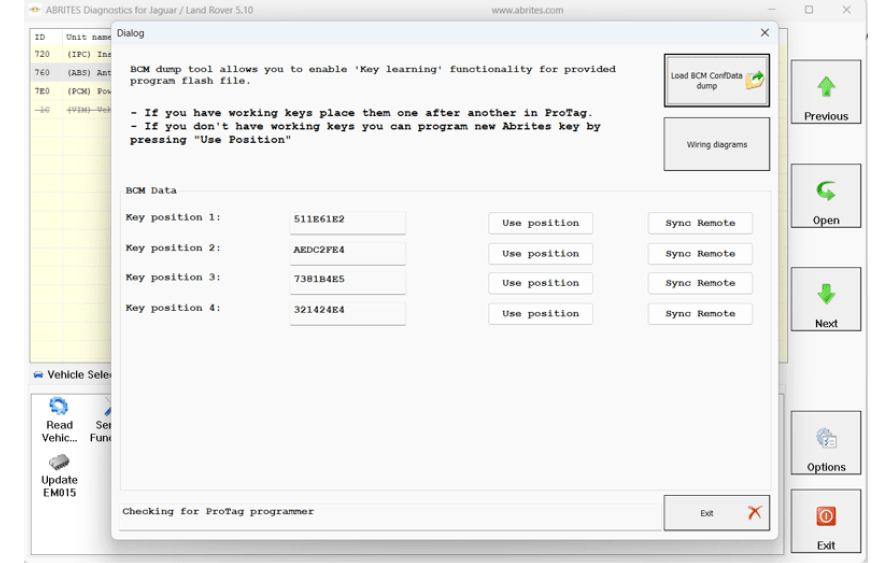Sync Remote for Key position 3
Image resolution: width=892 pixels, height=563 pixels.
coord(700,283)
